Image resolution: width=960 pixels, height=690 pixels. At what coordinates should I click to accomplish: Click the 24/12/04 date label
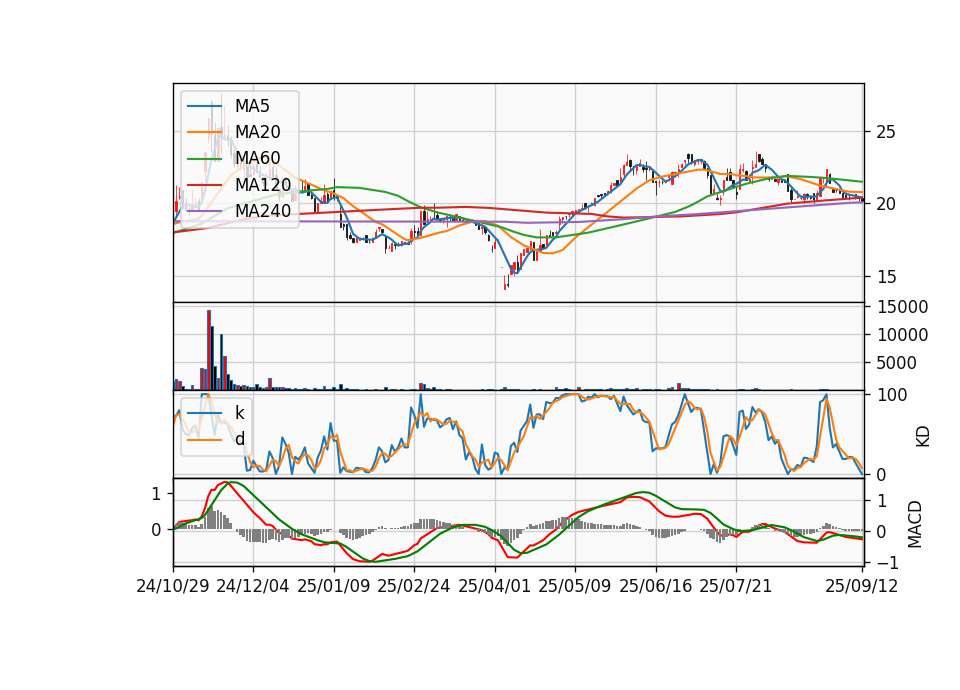pyautogui.click(x=253, y=586)
